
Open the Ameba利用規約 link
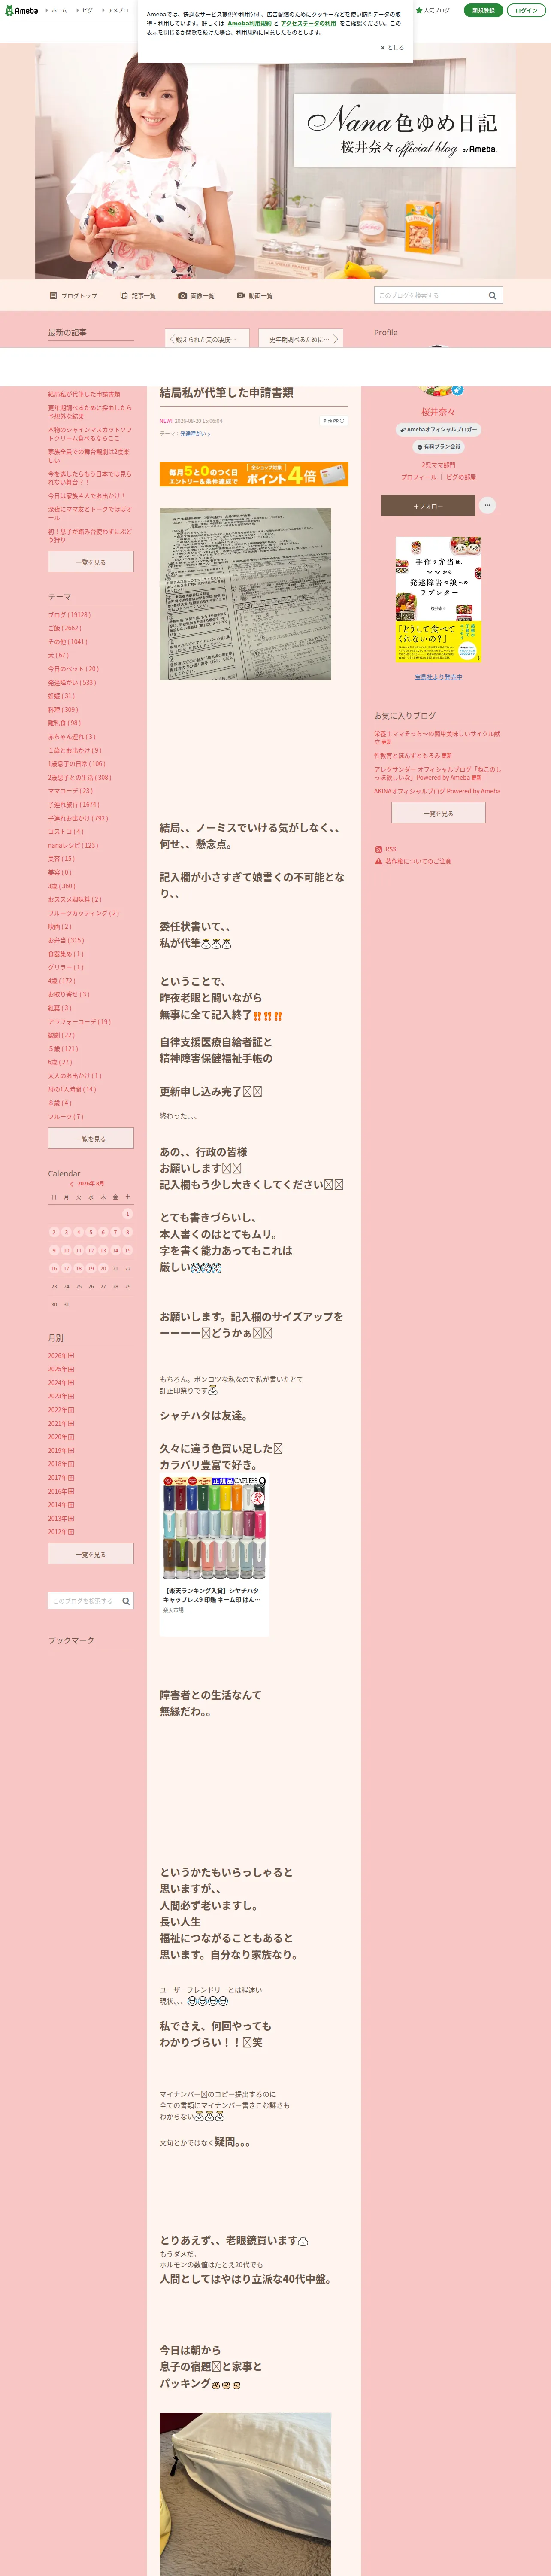(x=249, y=23)
